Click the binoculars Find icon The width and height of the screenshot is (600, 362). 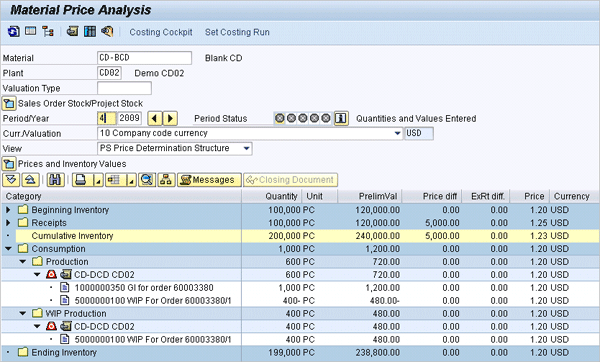coord(55,179)
